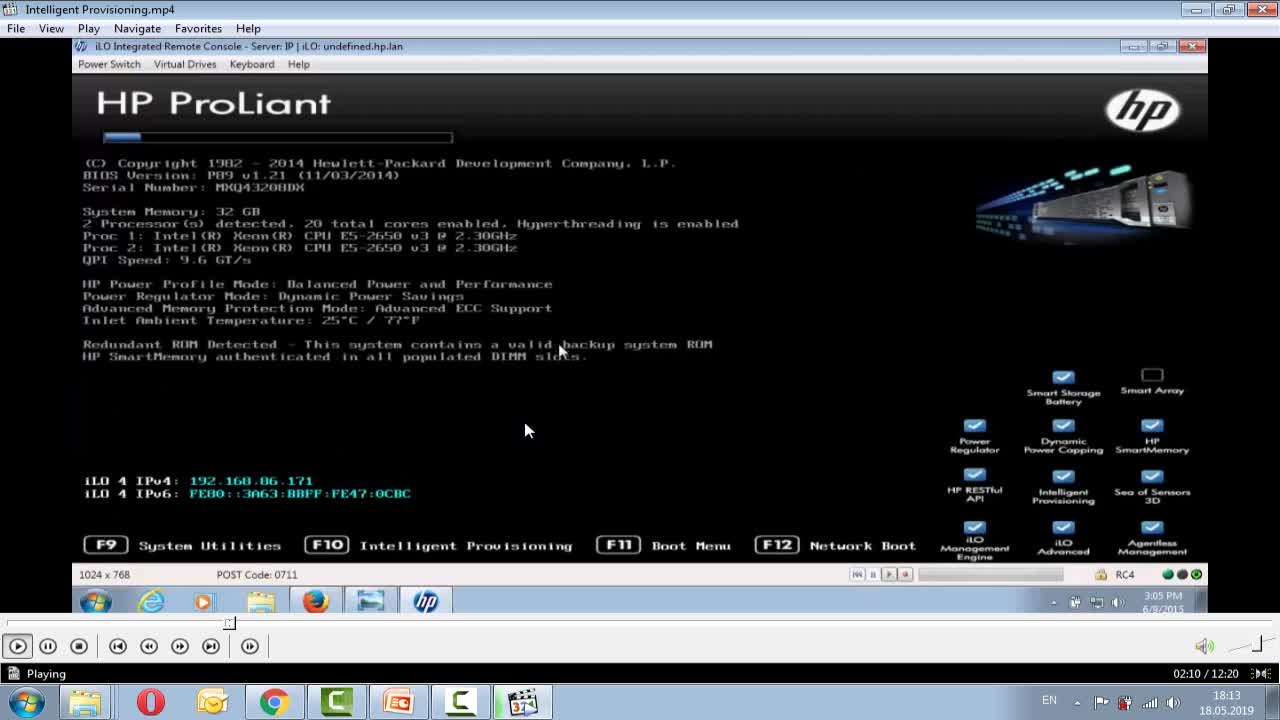Select F12 Network Boot

coord(835,545)
